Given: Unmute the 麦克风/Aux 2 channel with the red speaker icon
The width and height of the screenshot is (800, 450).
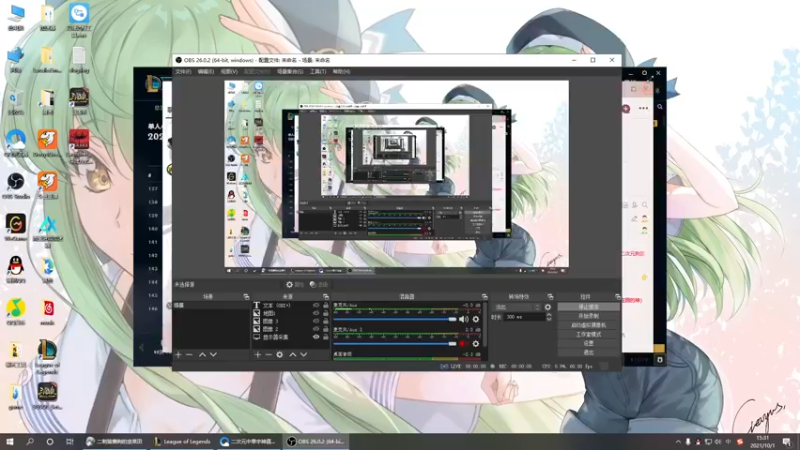Looking at the screenshot, I should pos(463,344).
